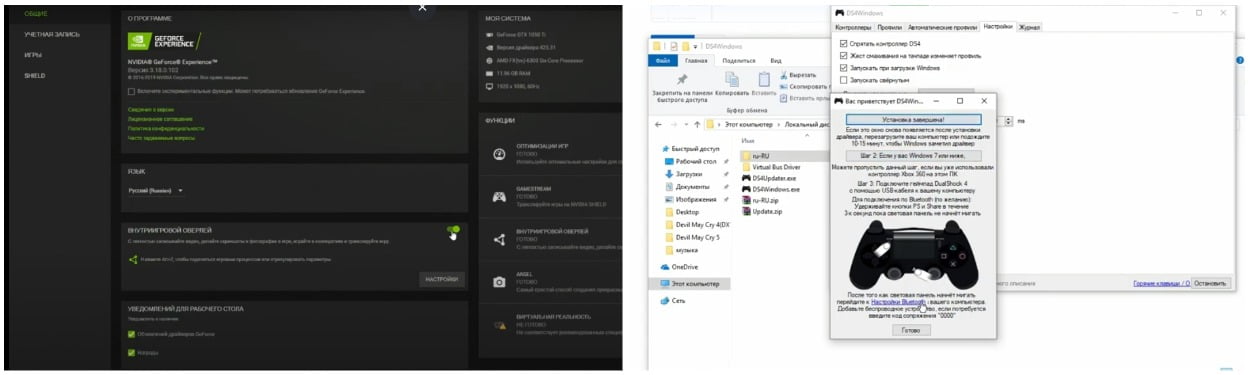Click the НАСТРОЙКИ overlay button
Screen dimensions: 1250x375
click(441, 279)
